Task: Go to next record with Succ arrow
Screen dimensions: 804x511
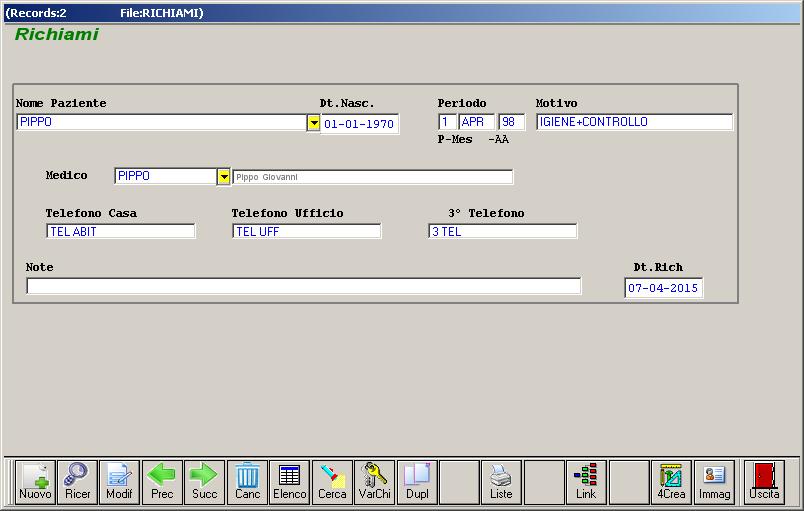Action: (205, 482)
